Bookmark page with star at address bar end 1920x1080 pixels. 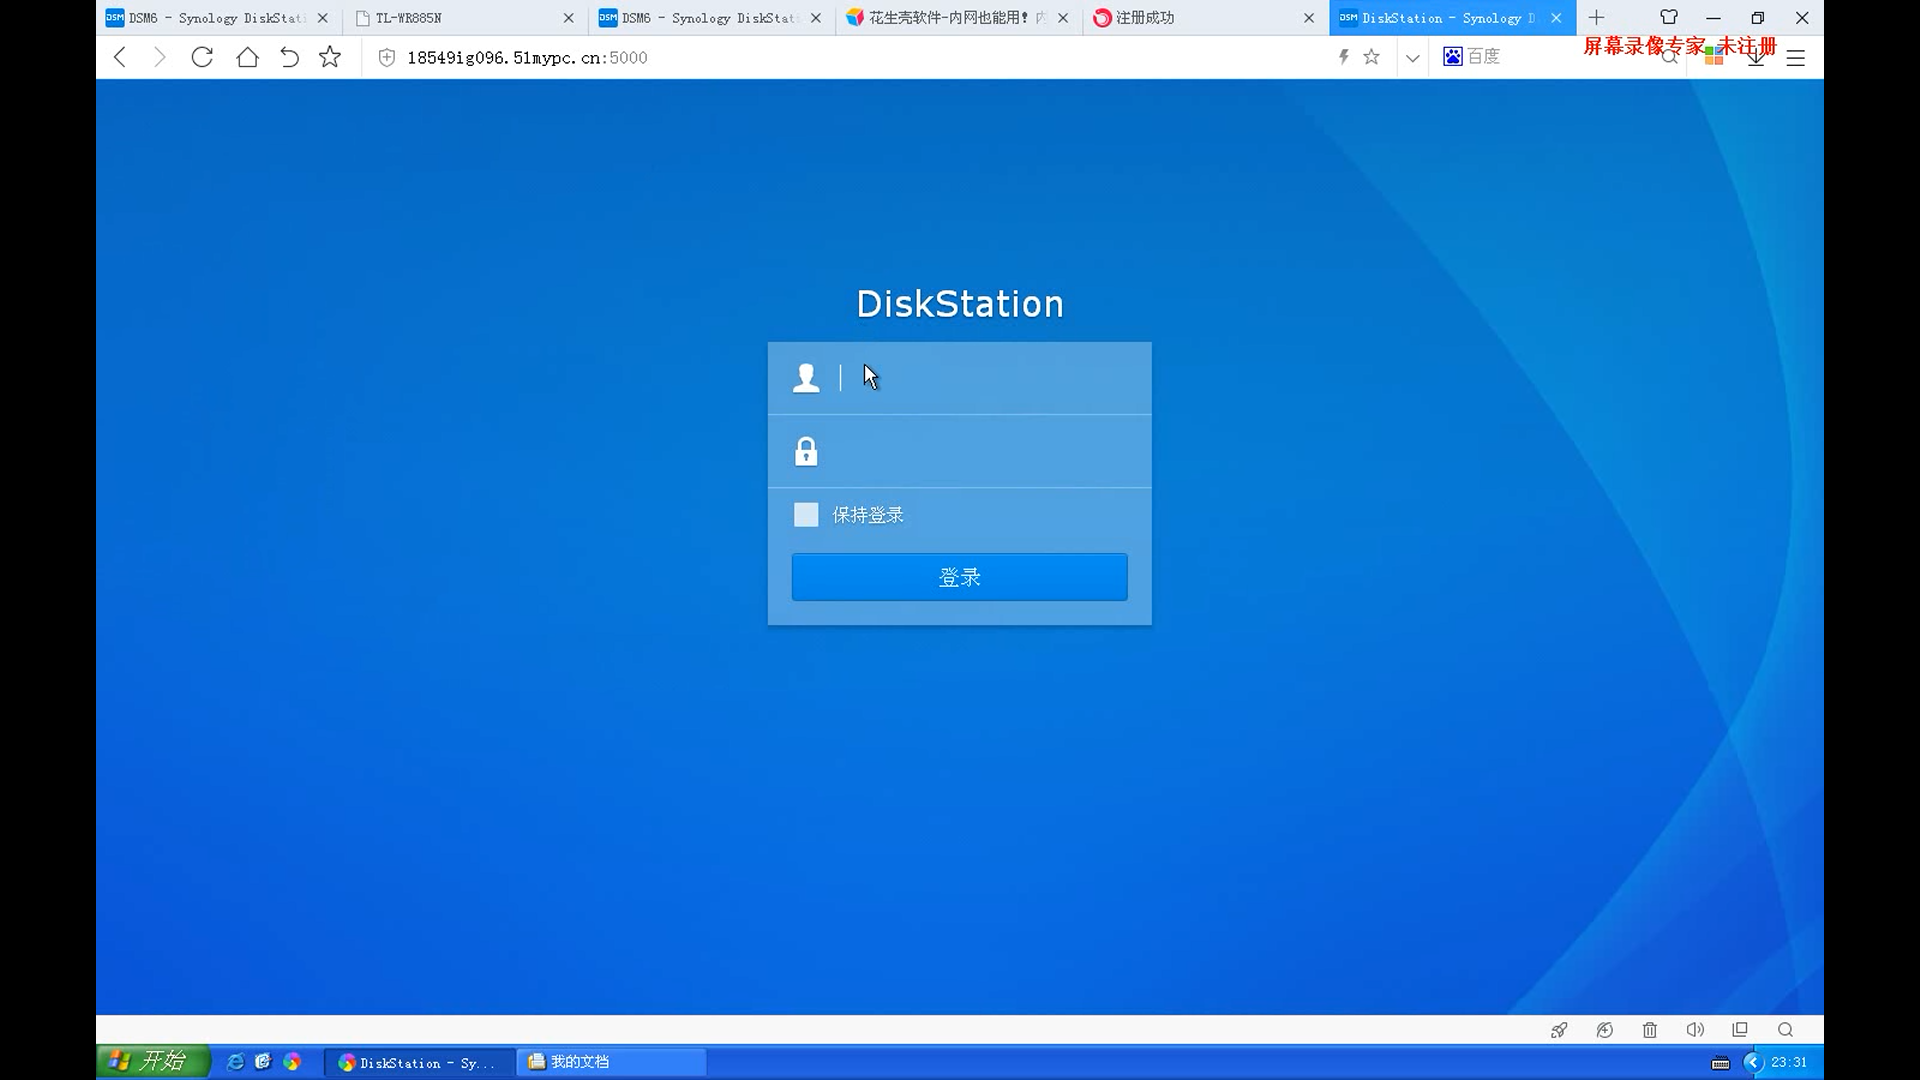pos(1372,57)
